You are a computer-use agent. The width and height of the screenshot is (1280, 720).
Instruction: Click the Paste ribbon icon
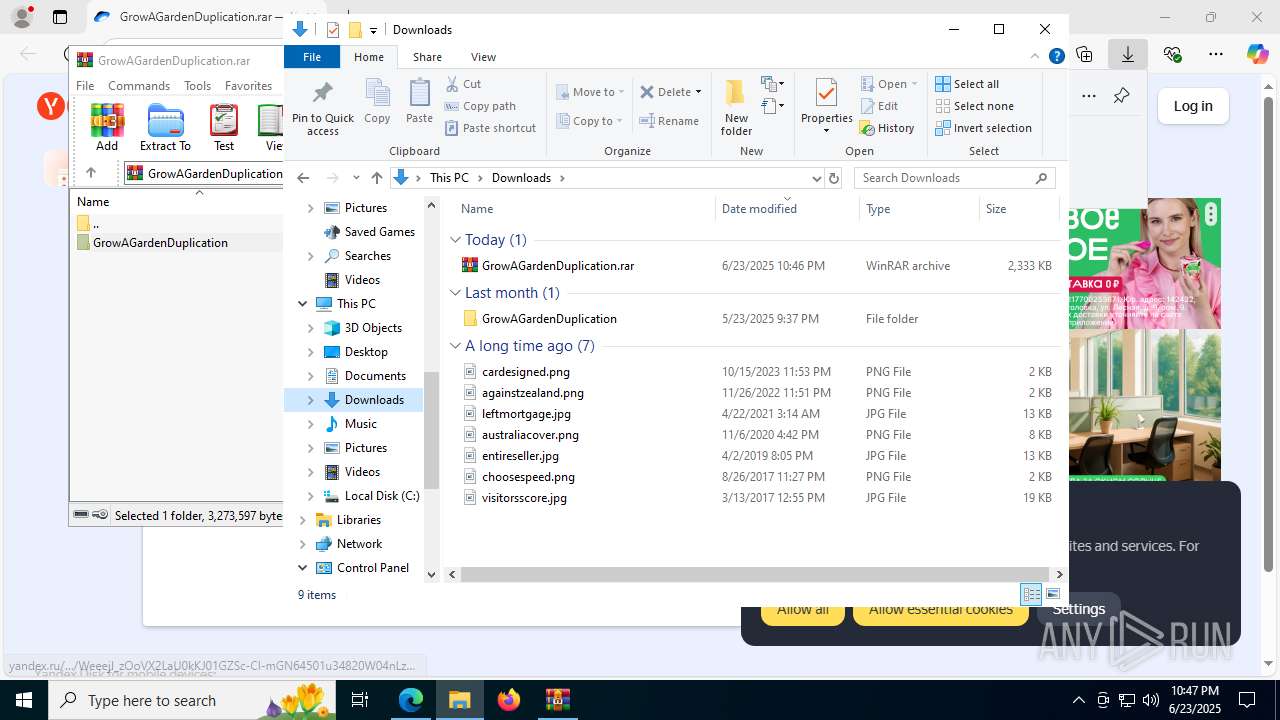point(419,95)
